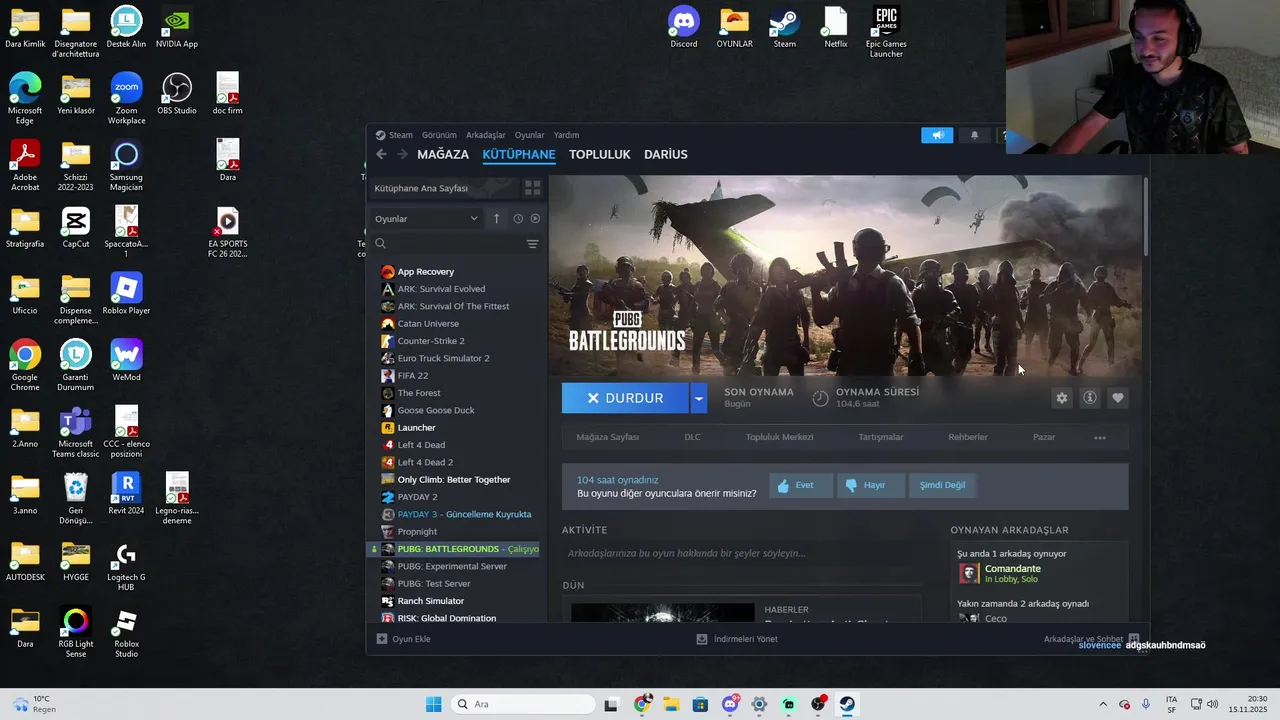Click Oyun Ekle at bottom left

(404, 639)
